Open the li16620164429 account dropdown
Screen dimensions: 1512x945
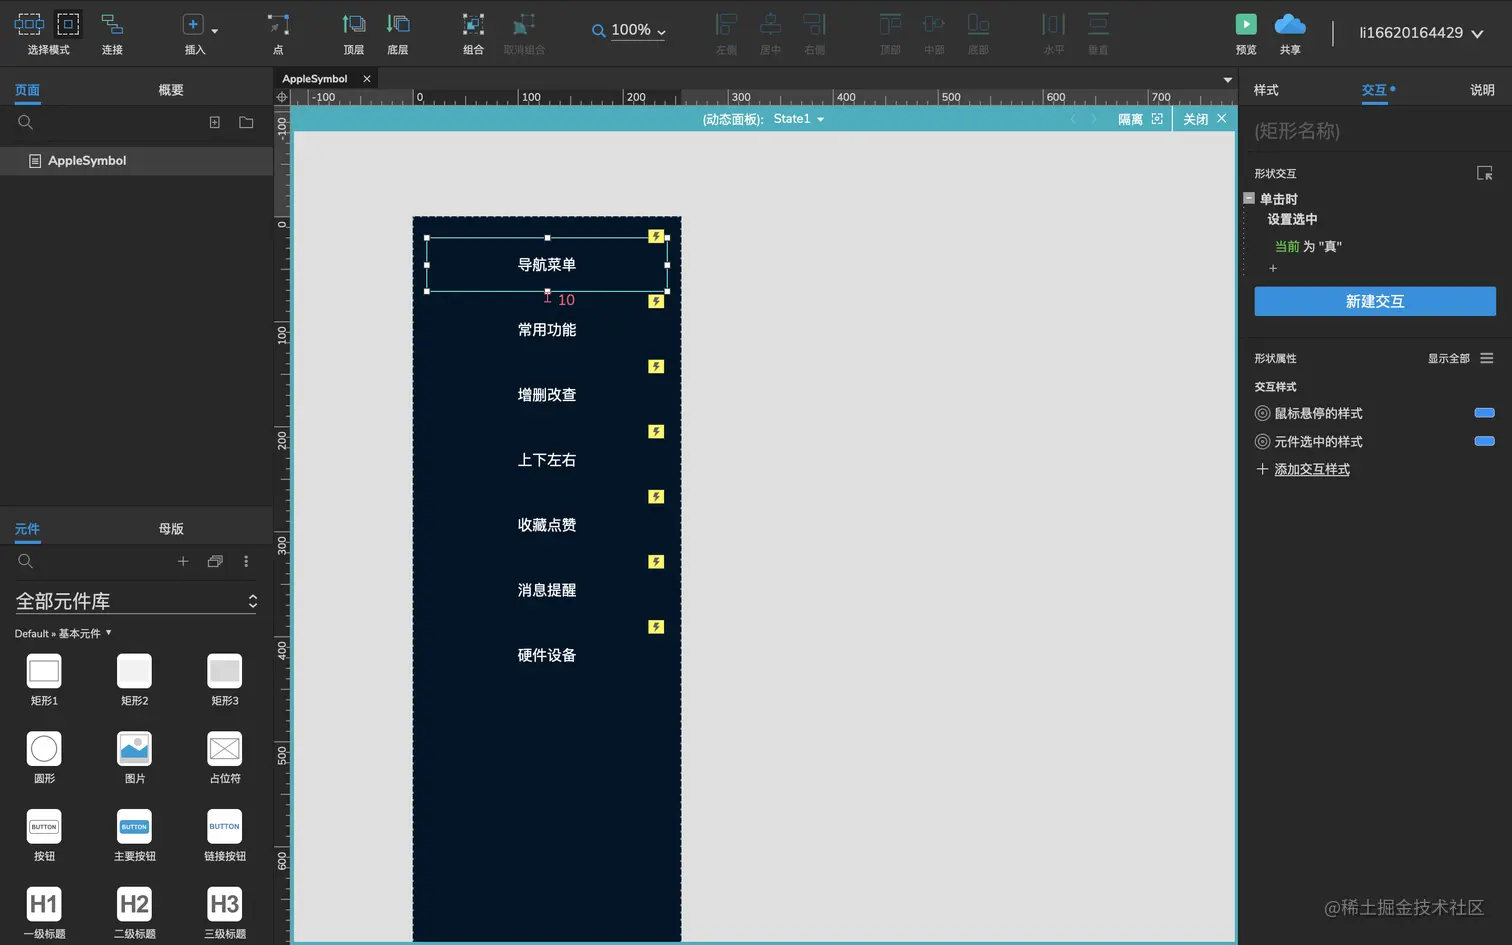pyautogui.click(x=1421, y=33)
